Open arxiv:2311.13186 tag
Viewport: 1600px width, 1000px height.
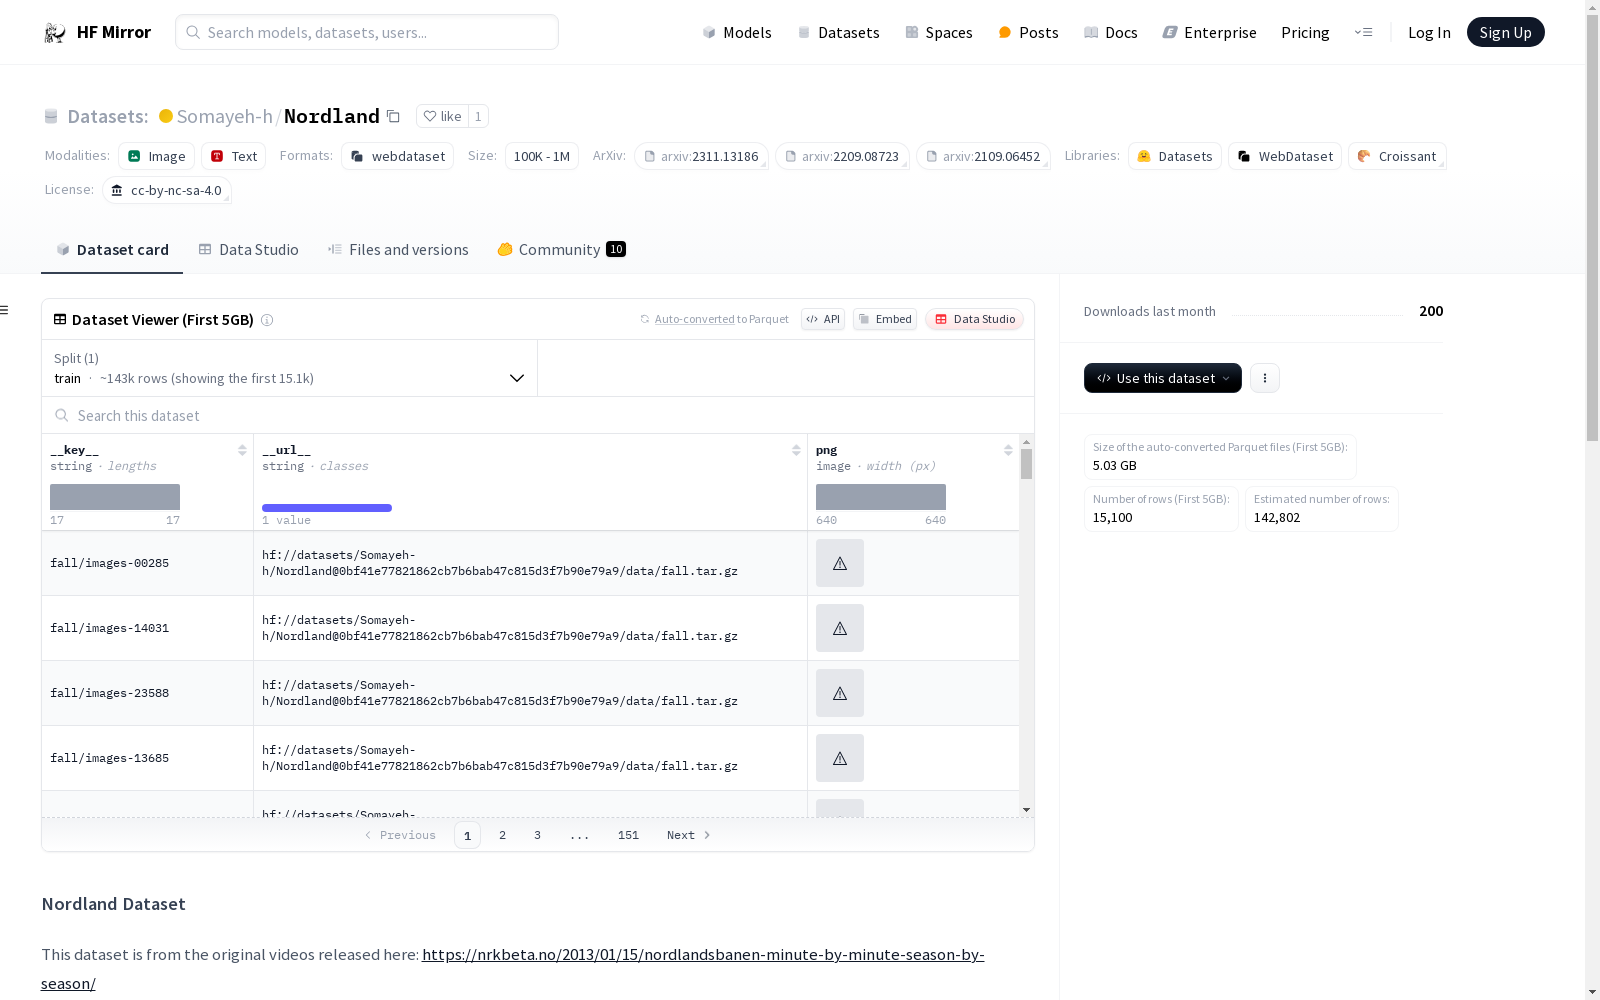(x=701, y=156)
